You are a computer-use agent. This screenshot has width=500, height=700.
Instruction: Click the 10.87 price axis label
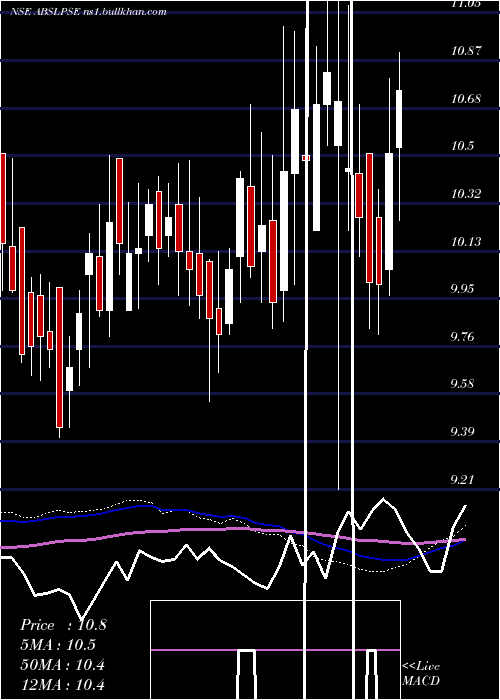click(466, 50)
